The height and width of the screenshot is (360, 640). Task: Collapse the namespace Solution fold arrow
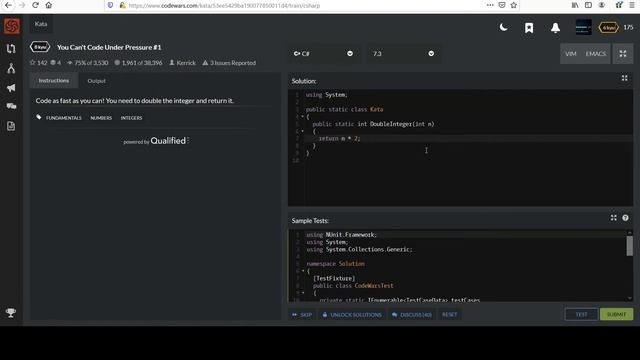point(303,271)
